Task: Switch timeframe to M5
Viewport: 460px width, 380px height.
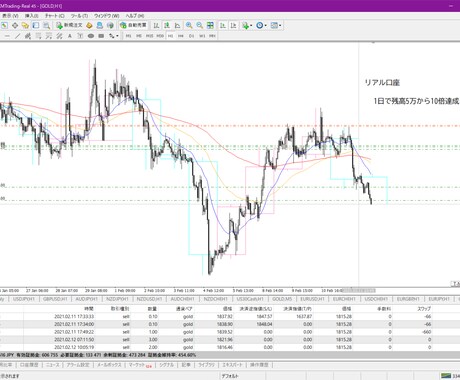Action: coord(139,36)
